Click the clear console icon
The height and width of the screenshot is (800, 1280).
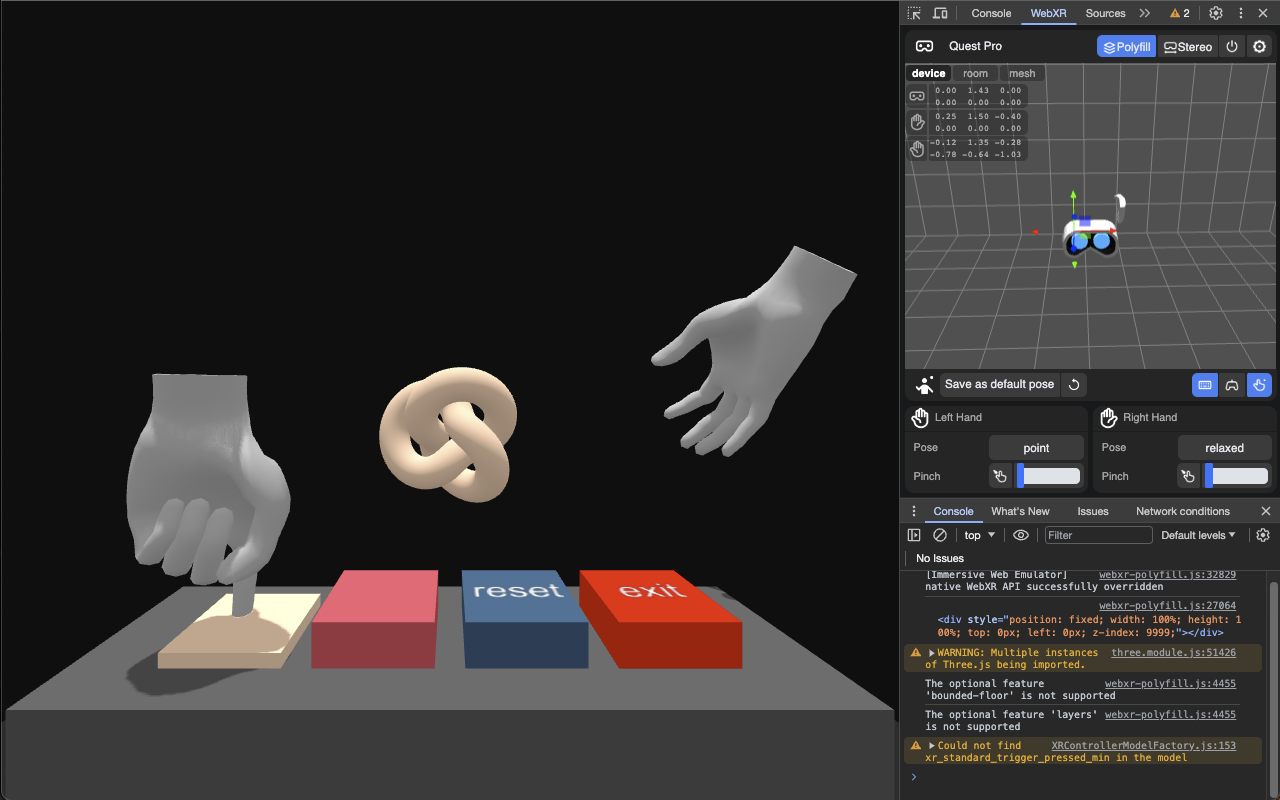pyautogui.click(x=938, y=535)
